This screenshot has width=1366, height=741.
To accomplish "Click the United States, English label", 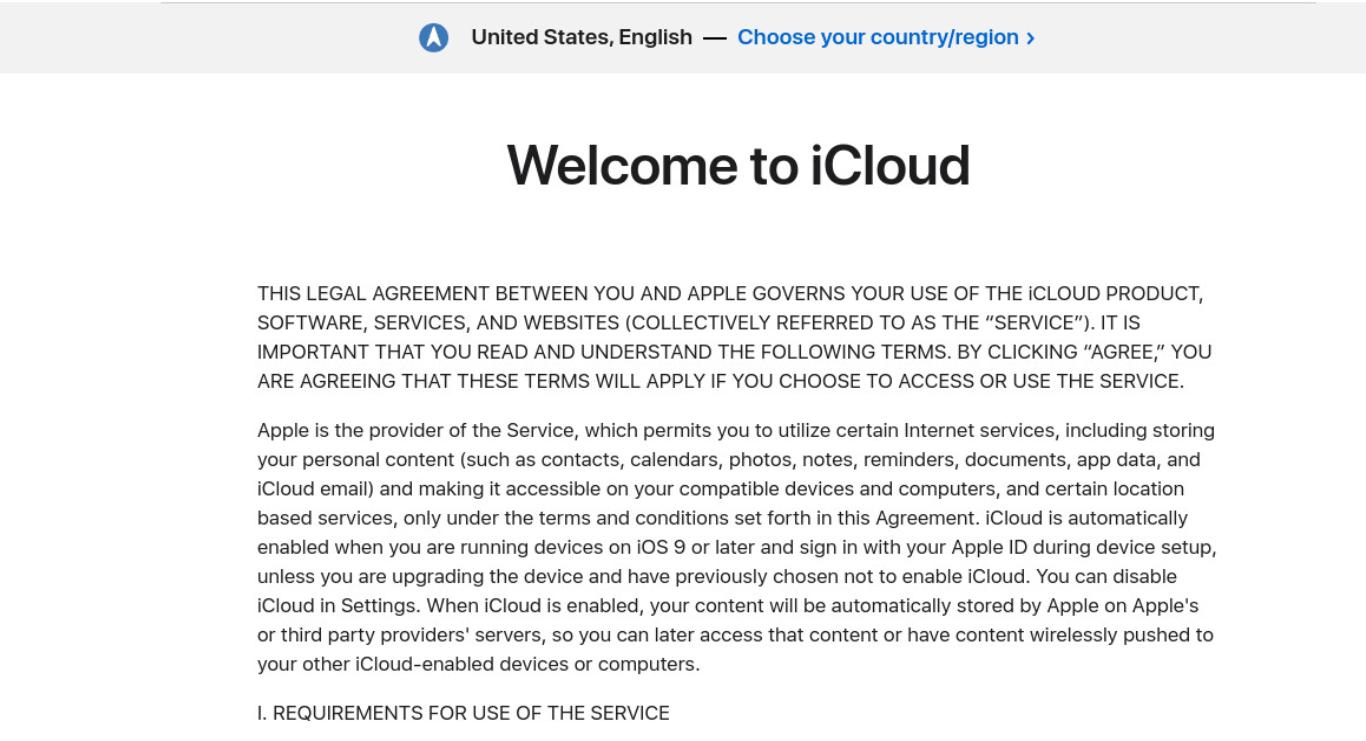I will pyautogui.click(x=582, y=38).
